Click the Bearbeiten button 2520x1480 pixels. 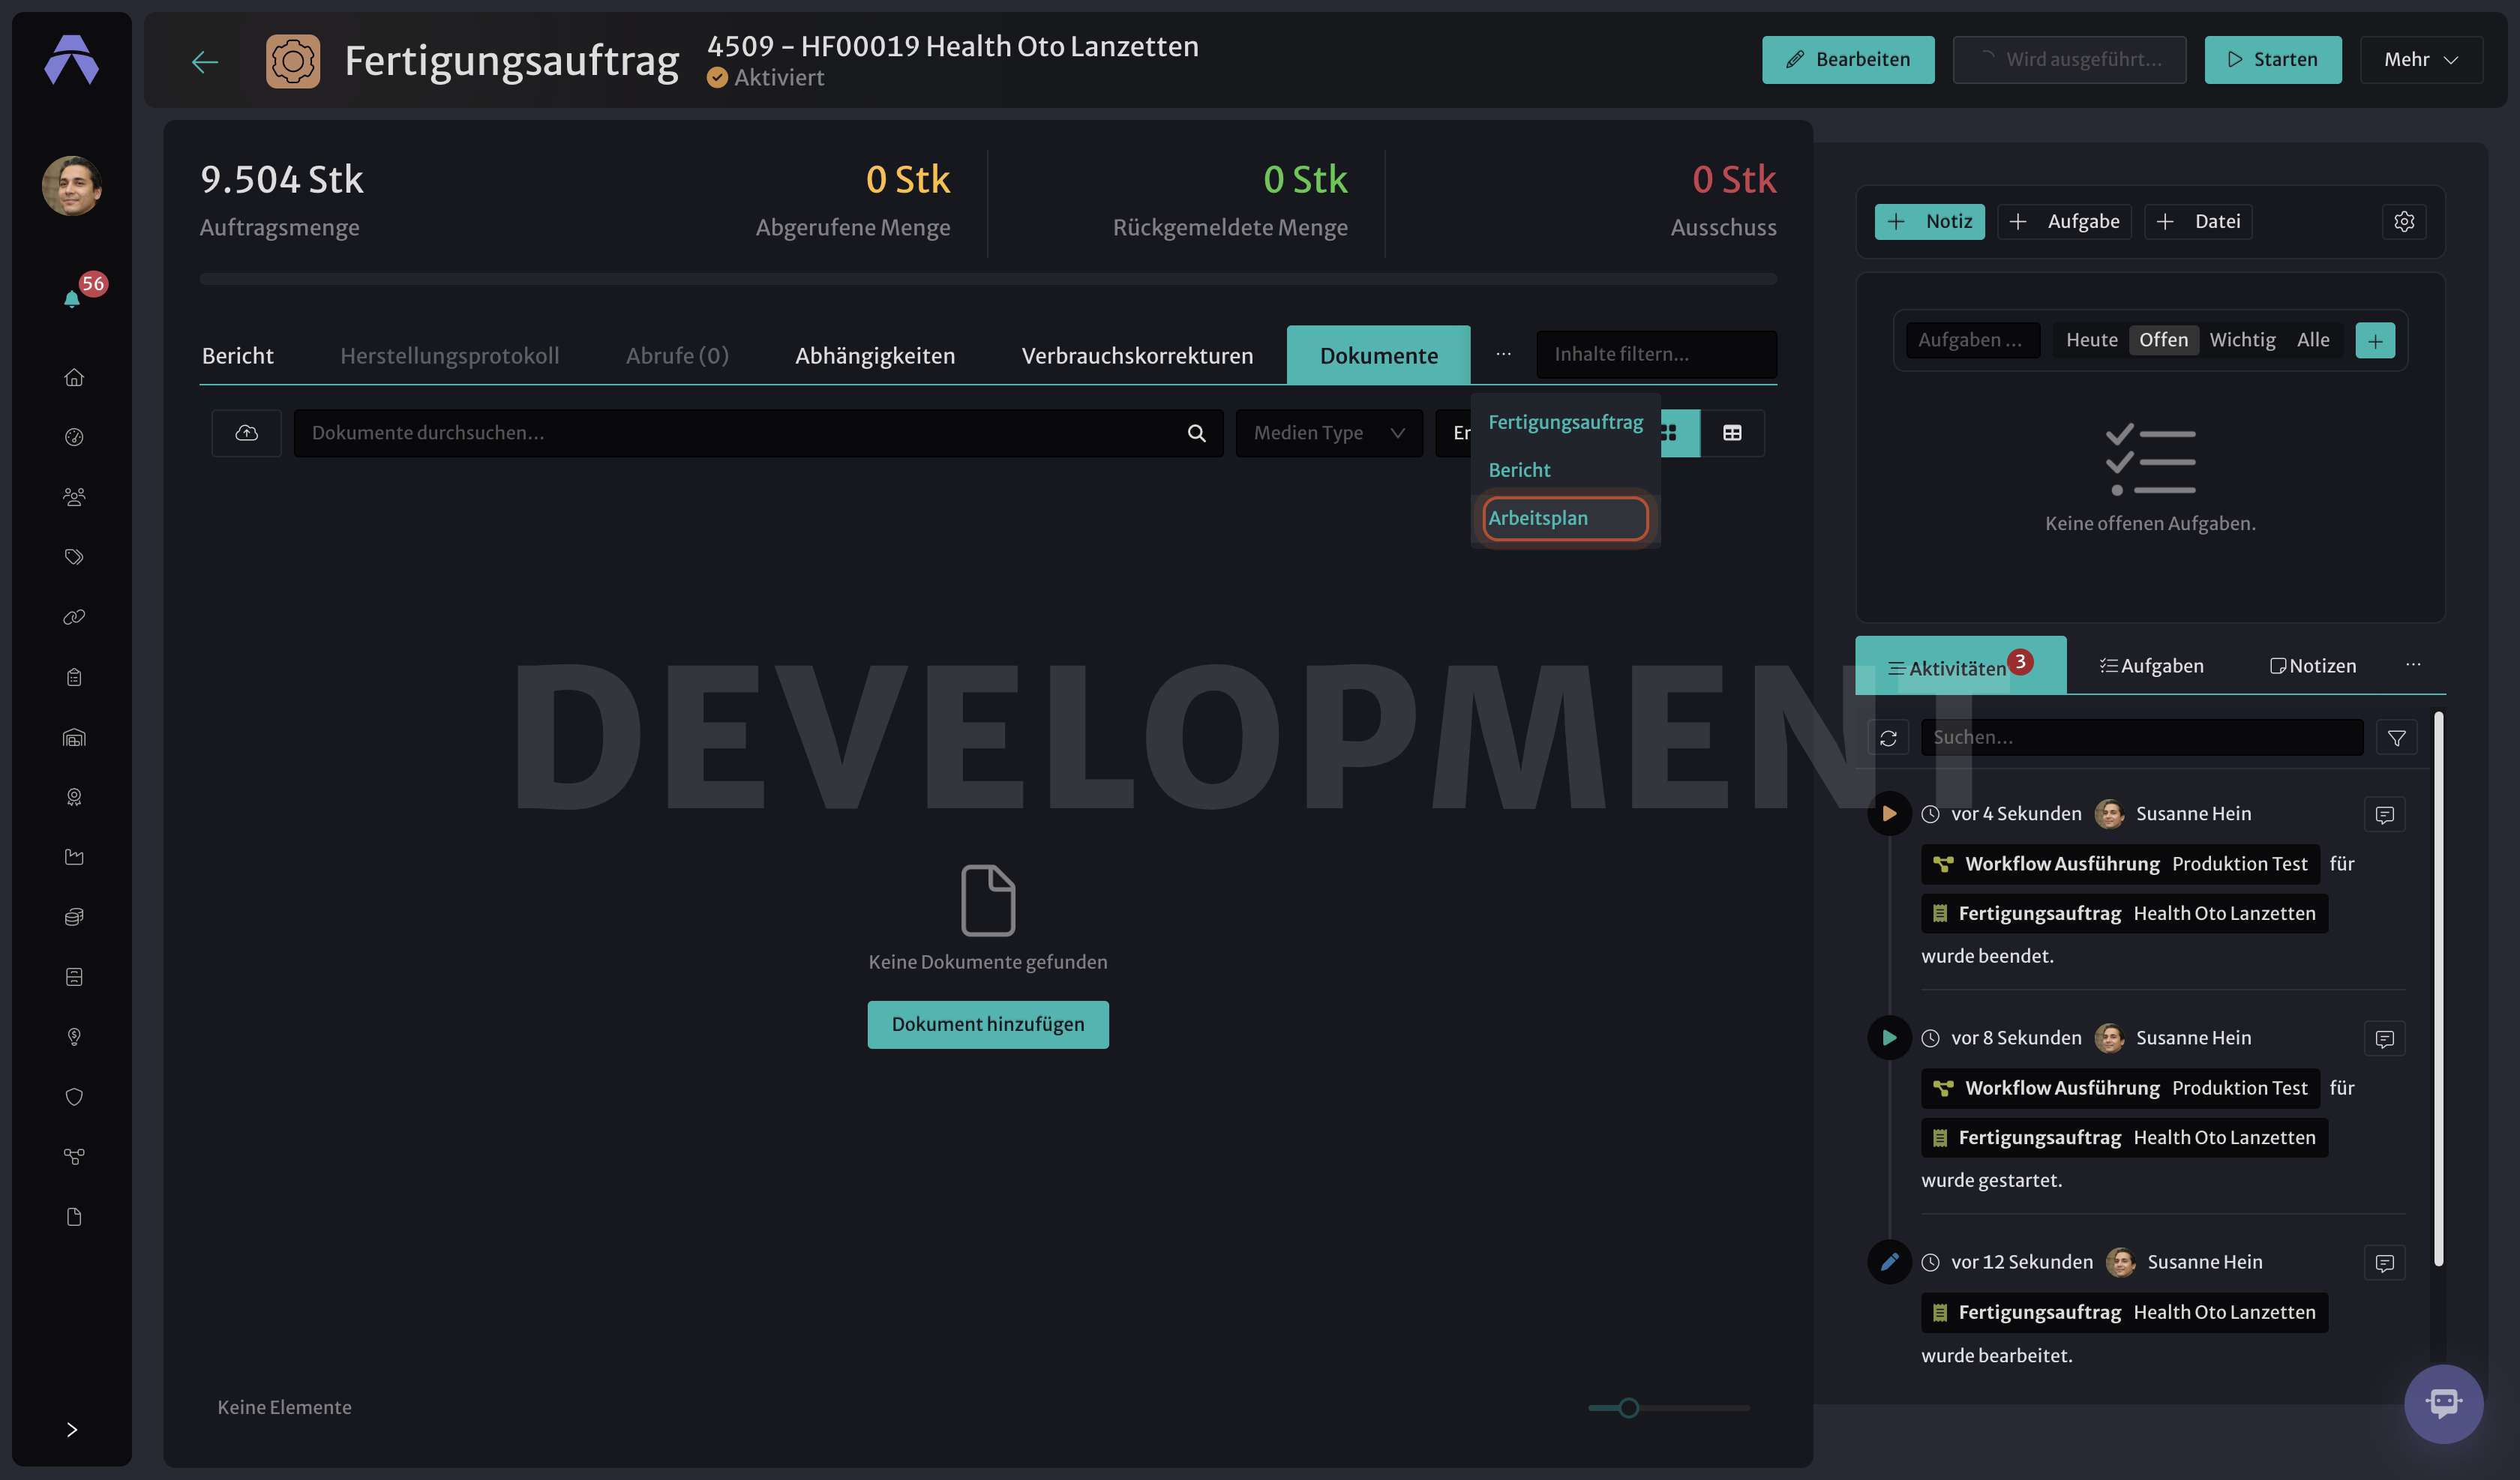point(1848,60)
